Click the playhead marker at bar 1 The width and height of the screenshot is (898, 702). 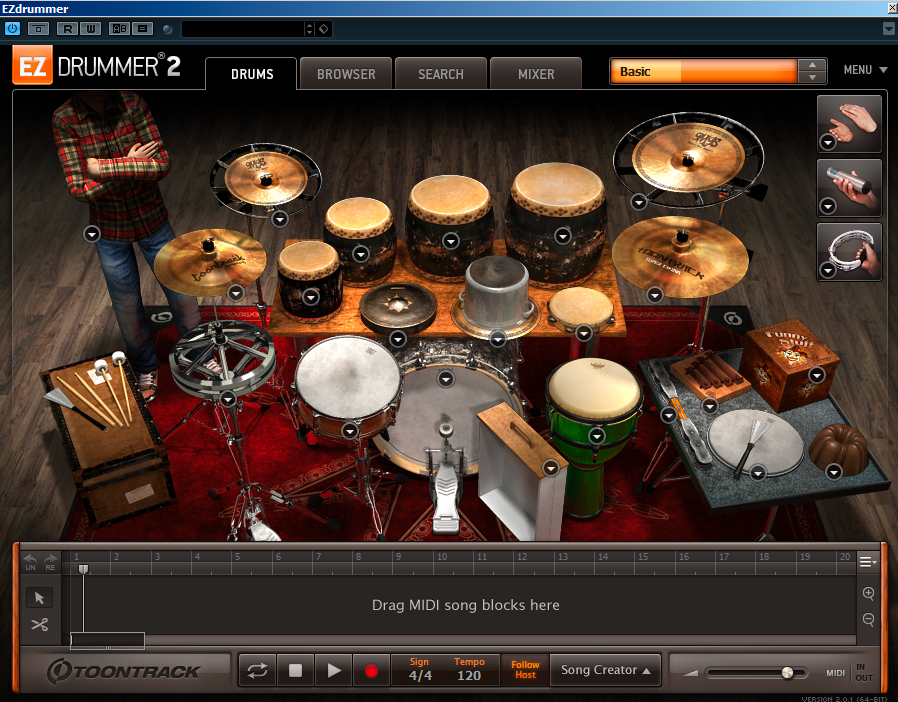click(x=84, y=569)
